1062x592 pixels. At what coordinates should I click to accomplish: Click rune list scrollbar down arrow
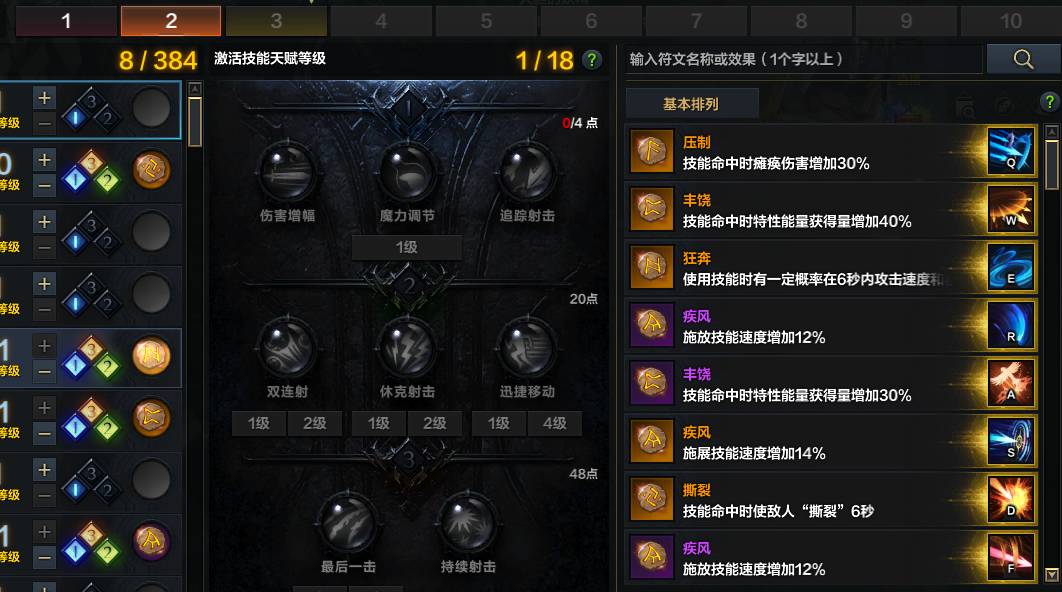pos(1052,574)
